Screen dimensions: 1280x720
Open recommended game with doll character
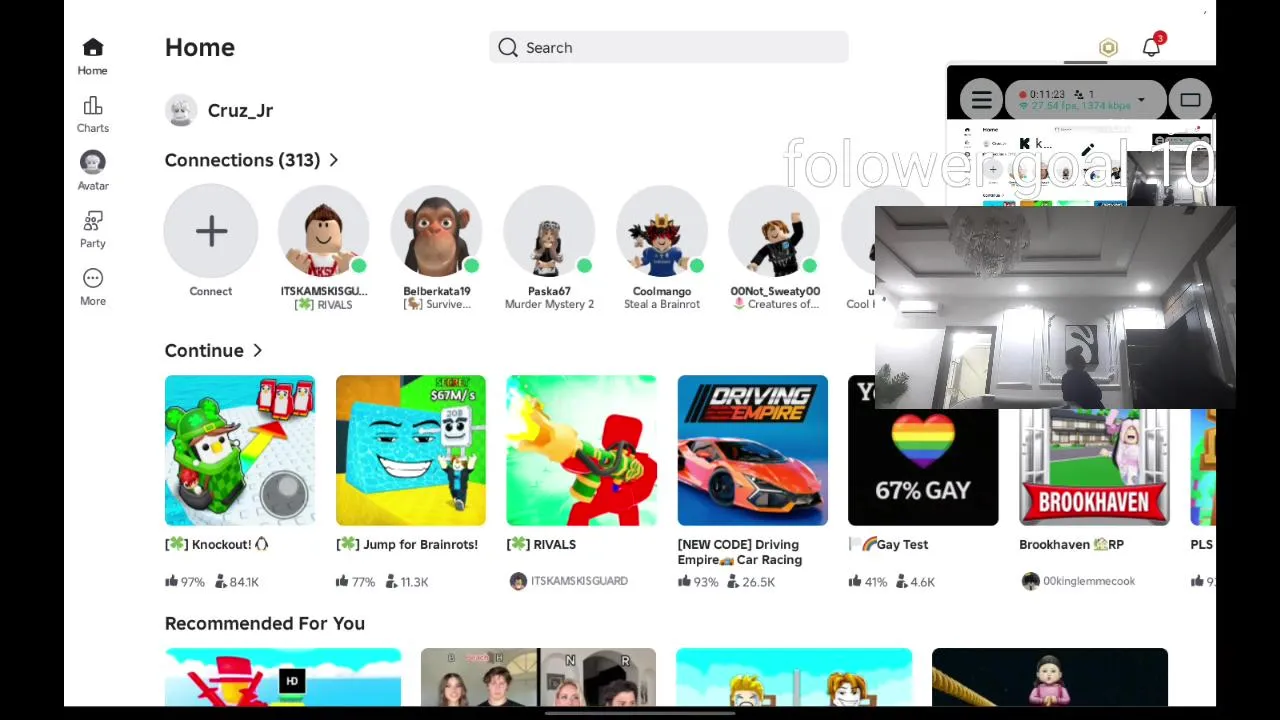pos(1049,677)
